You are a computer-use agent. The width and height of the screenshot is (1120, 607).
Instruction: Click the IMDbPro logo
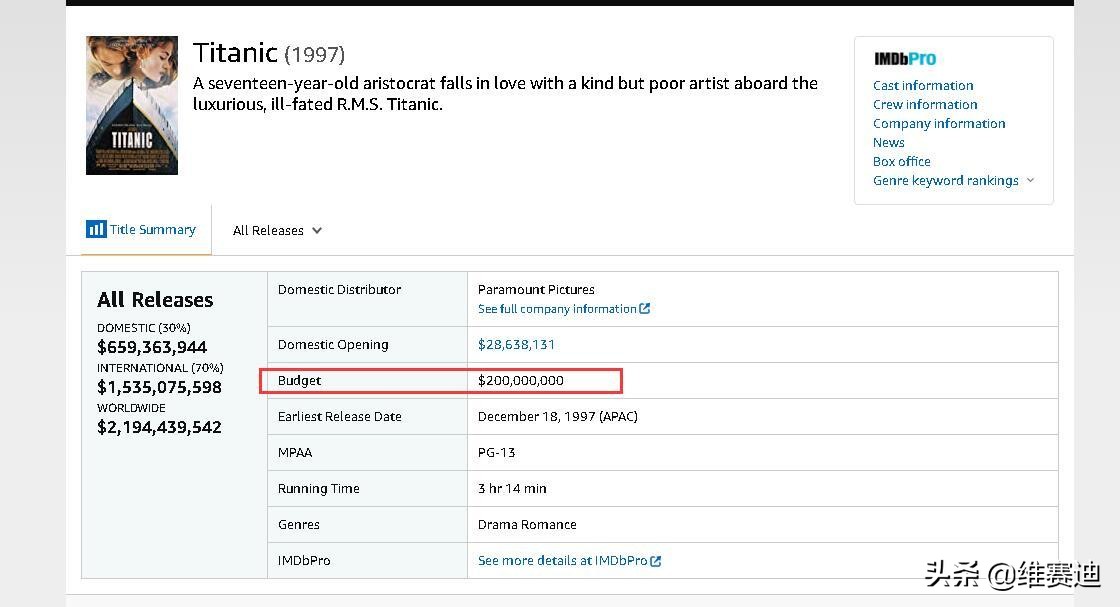click(904, 59)
